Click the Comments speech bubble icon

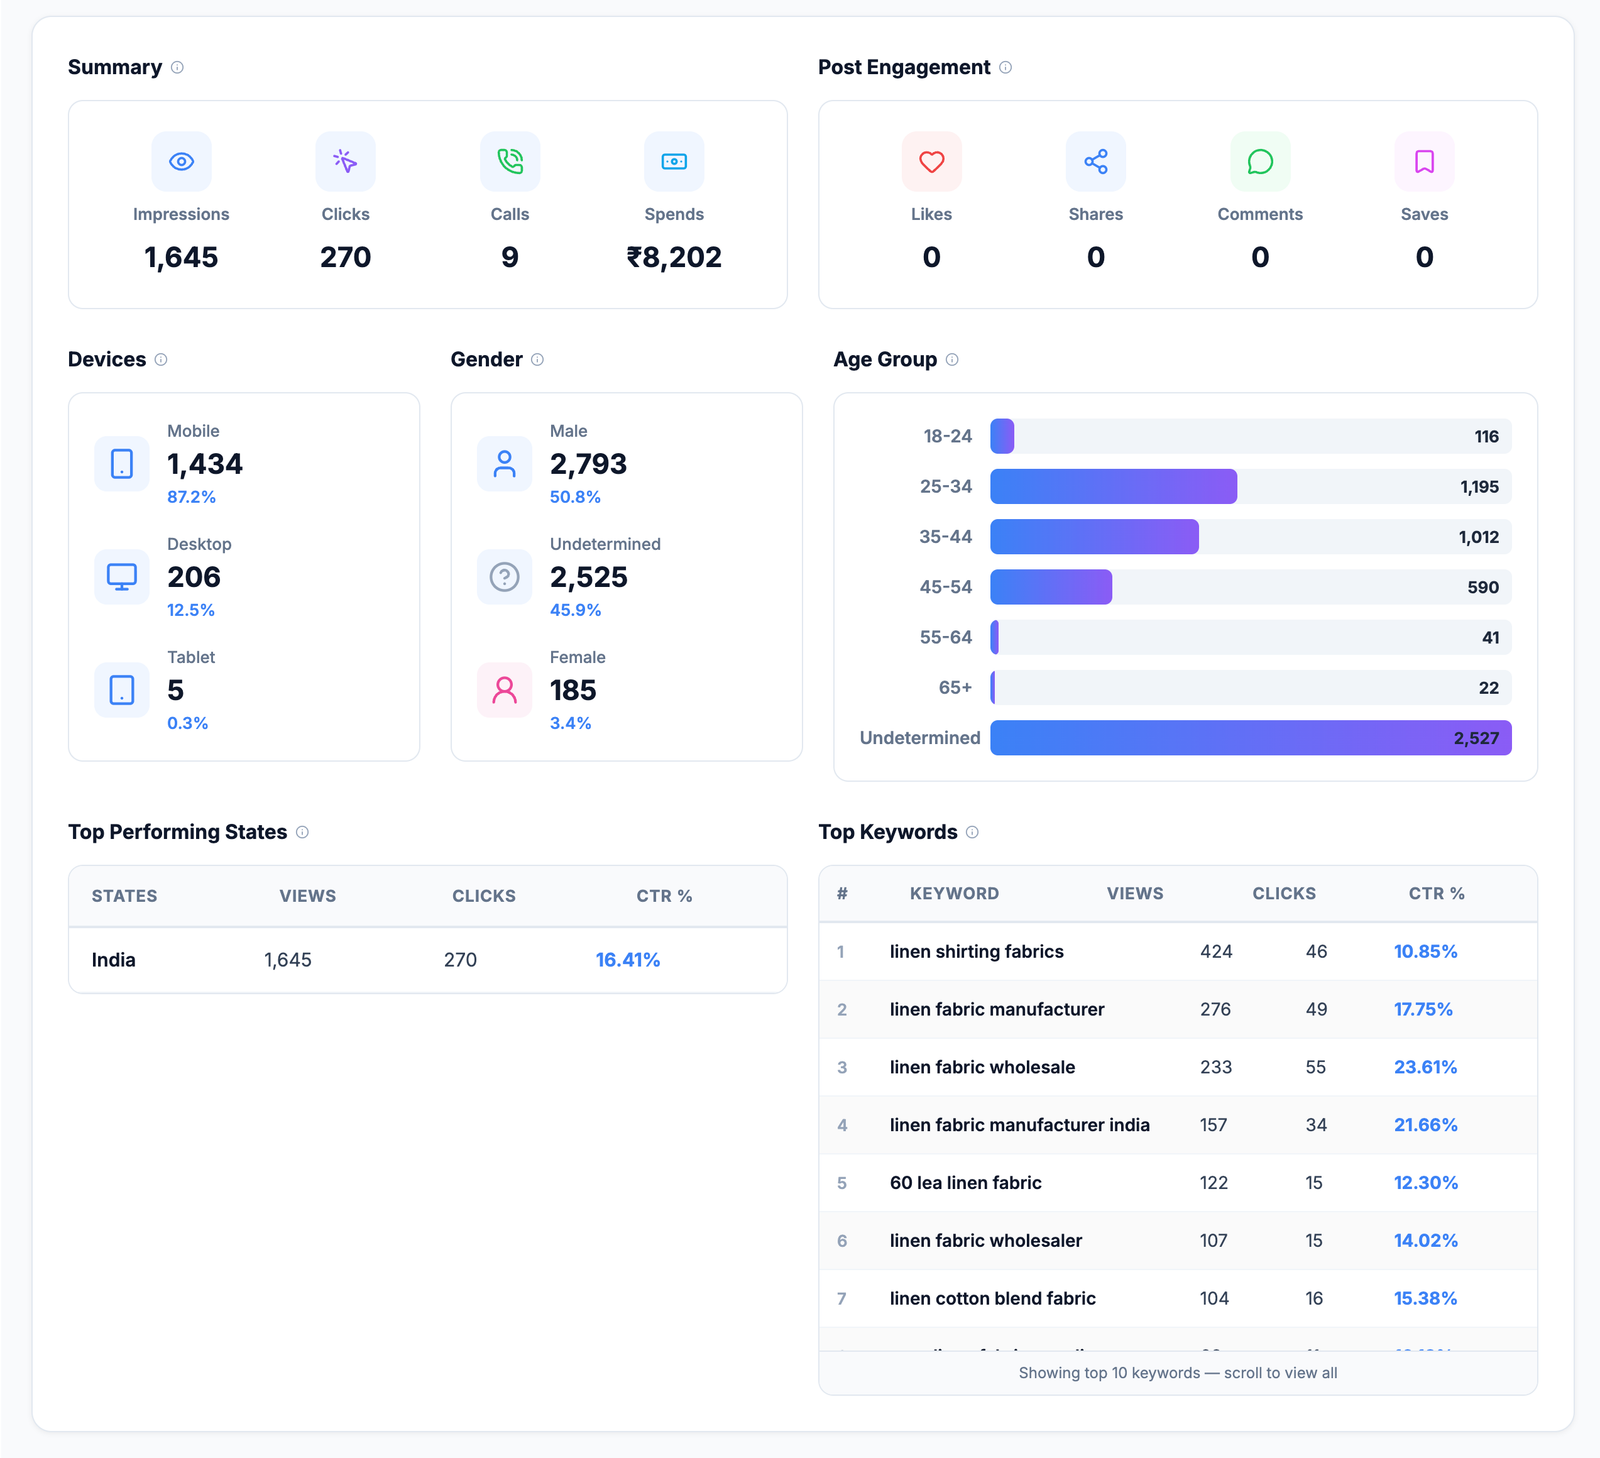1260,161
